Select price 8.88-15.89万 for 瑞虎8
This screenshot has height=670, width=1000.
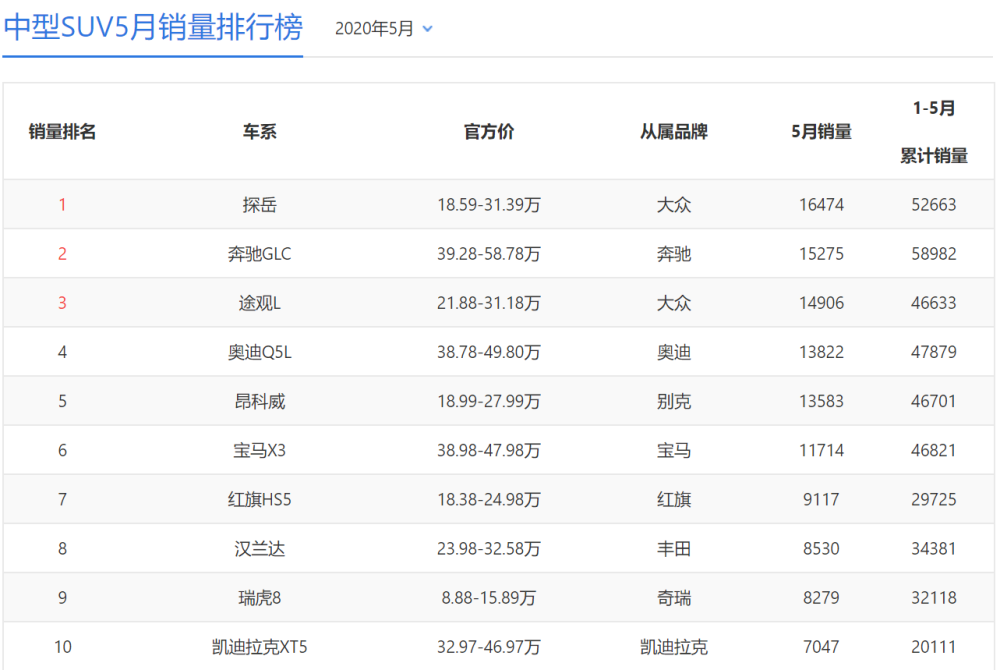coord(489,597)
